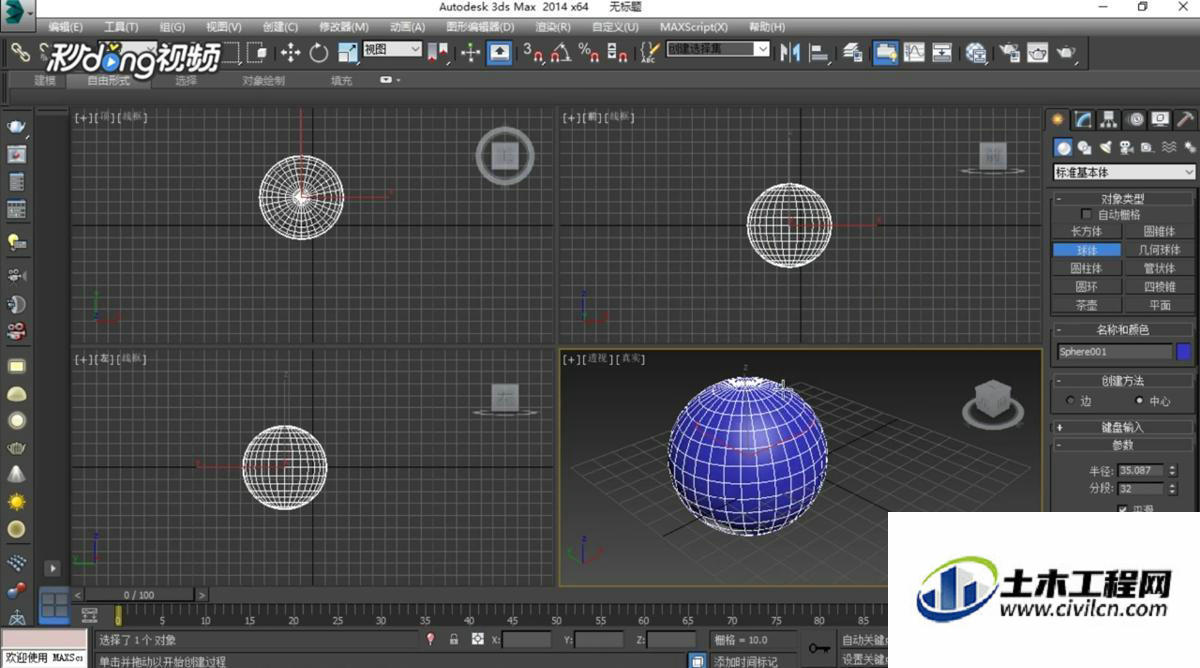Open the Render Setup teapot icon
The width and height of the screenshot is (1200, 668).
[x=1010, y=52]
